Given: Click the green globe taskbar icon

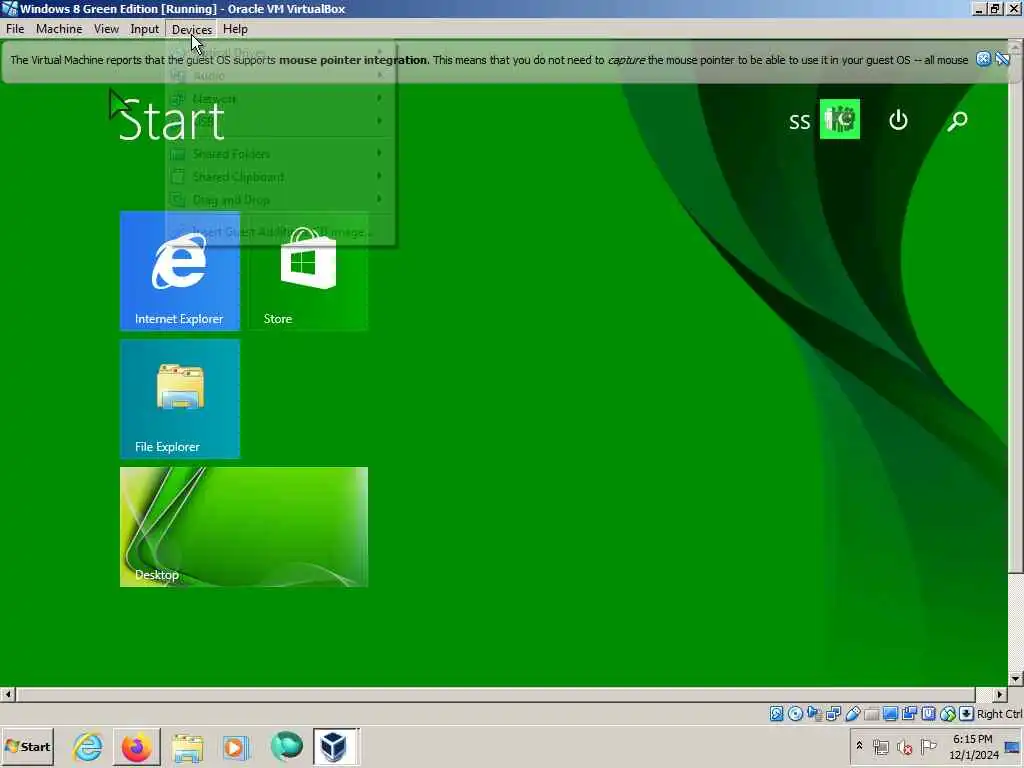Looking at the screenshot, I should coord(286,746).
